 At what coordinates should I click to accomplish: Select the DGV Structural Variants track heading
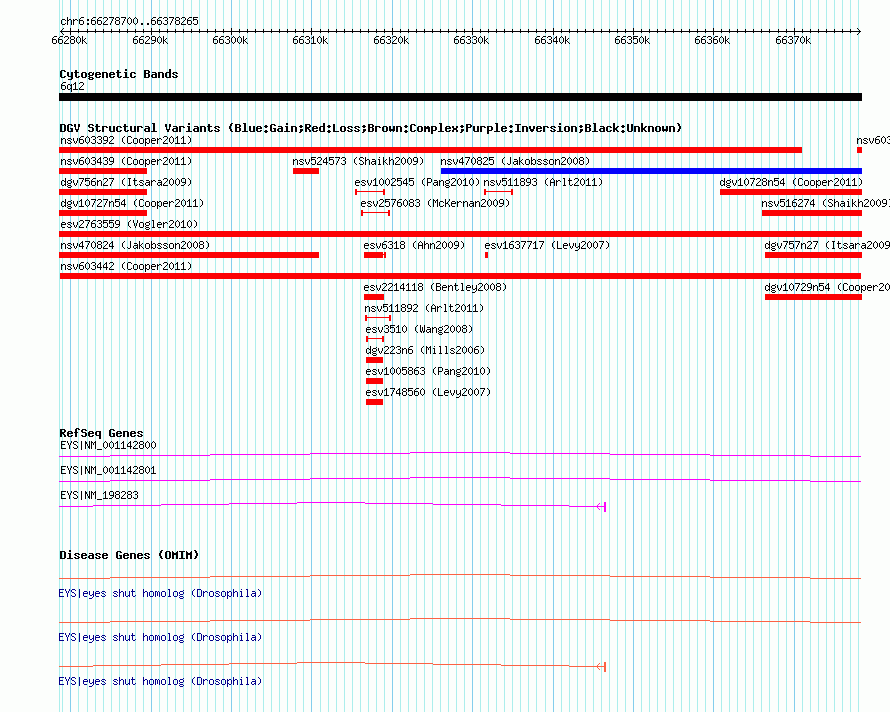point(371,128)
